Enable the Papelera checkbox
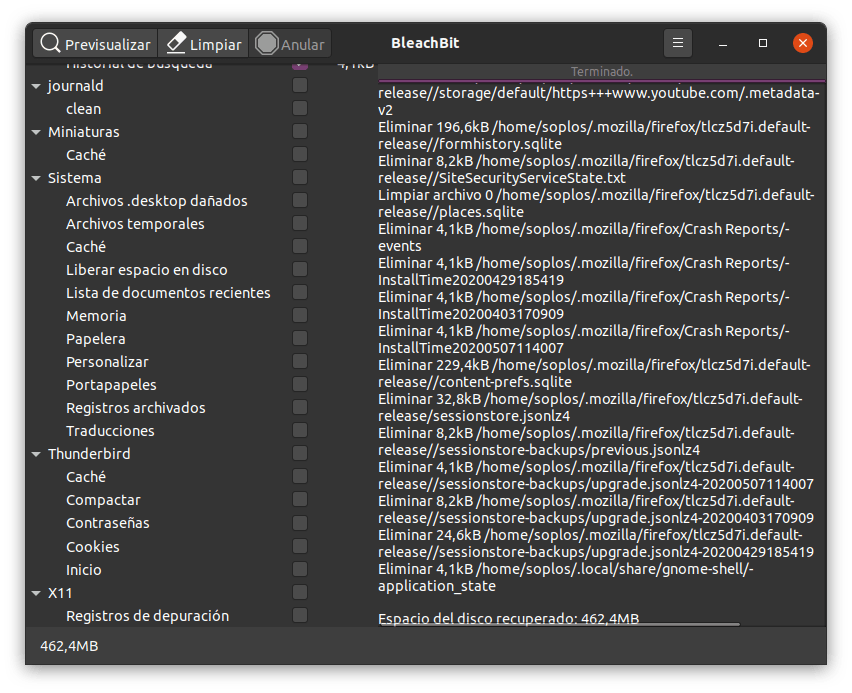852x693 pixels. [300, 338]
